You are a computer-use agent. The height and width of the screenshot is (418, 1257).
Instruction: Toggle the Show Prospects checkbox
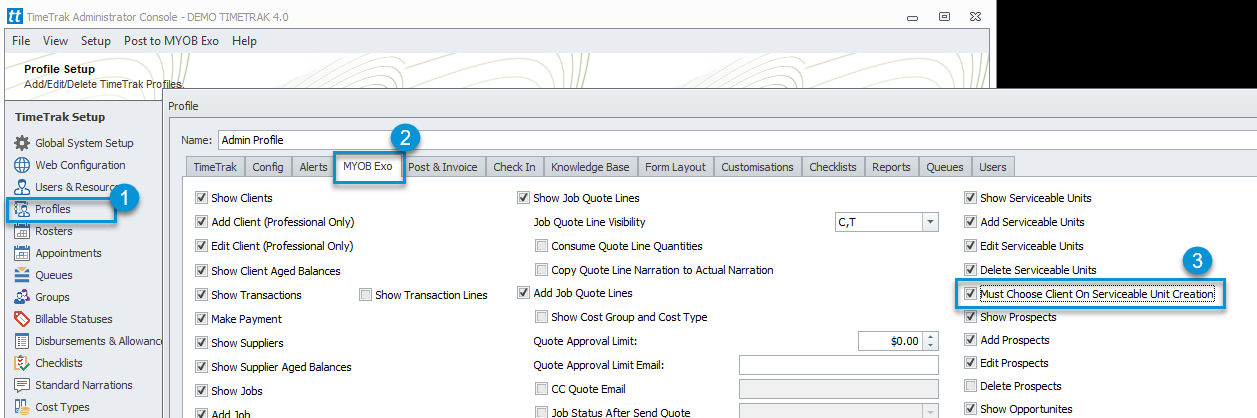970,317
